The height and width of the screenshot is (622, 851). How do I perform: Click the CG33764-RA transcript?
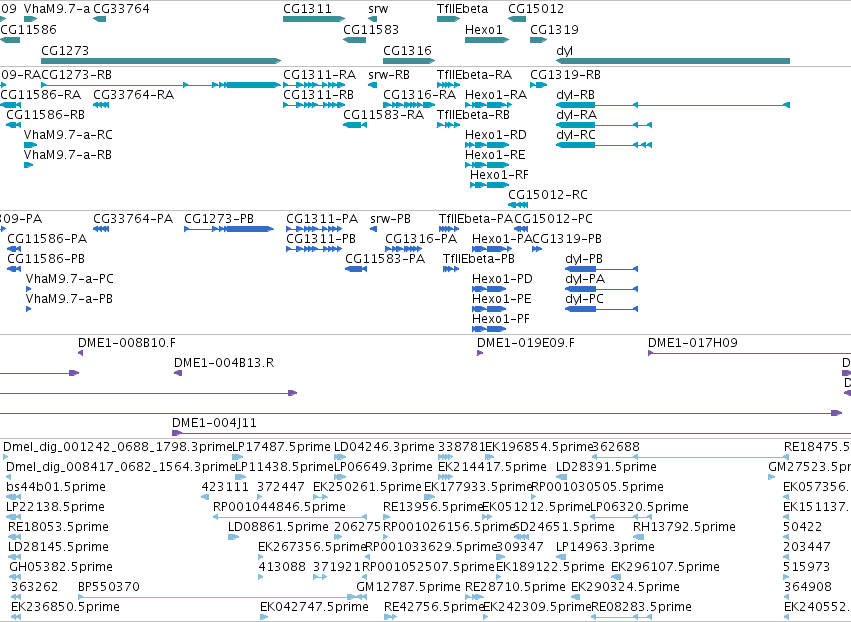click(x=101, y=105)
